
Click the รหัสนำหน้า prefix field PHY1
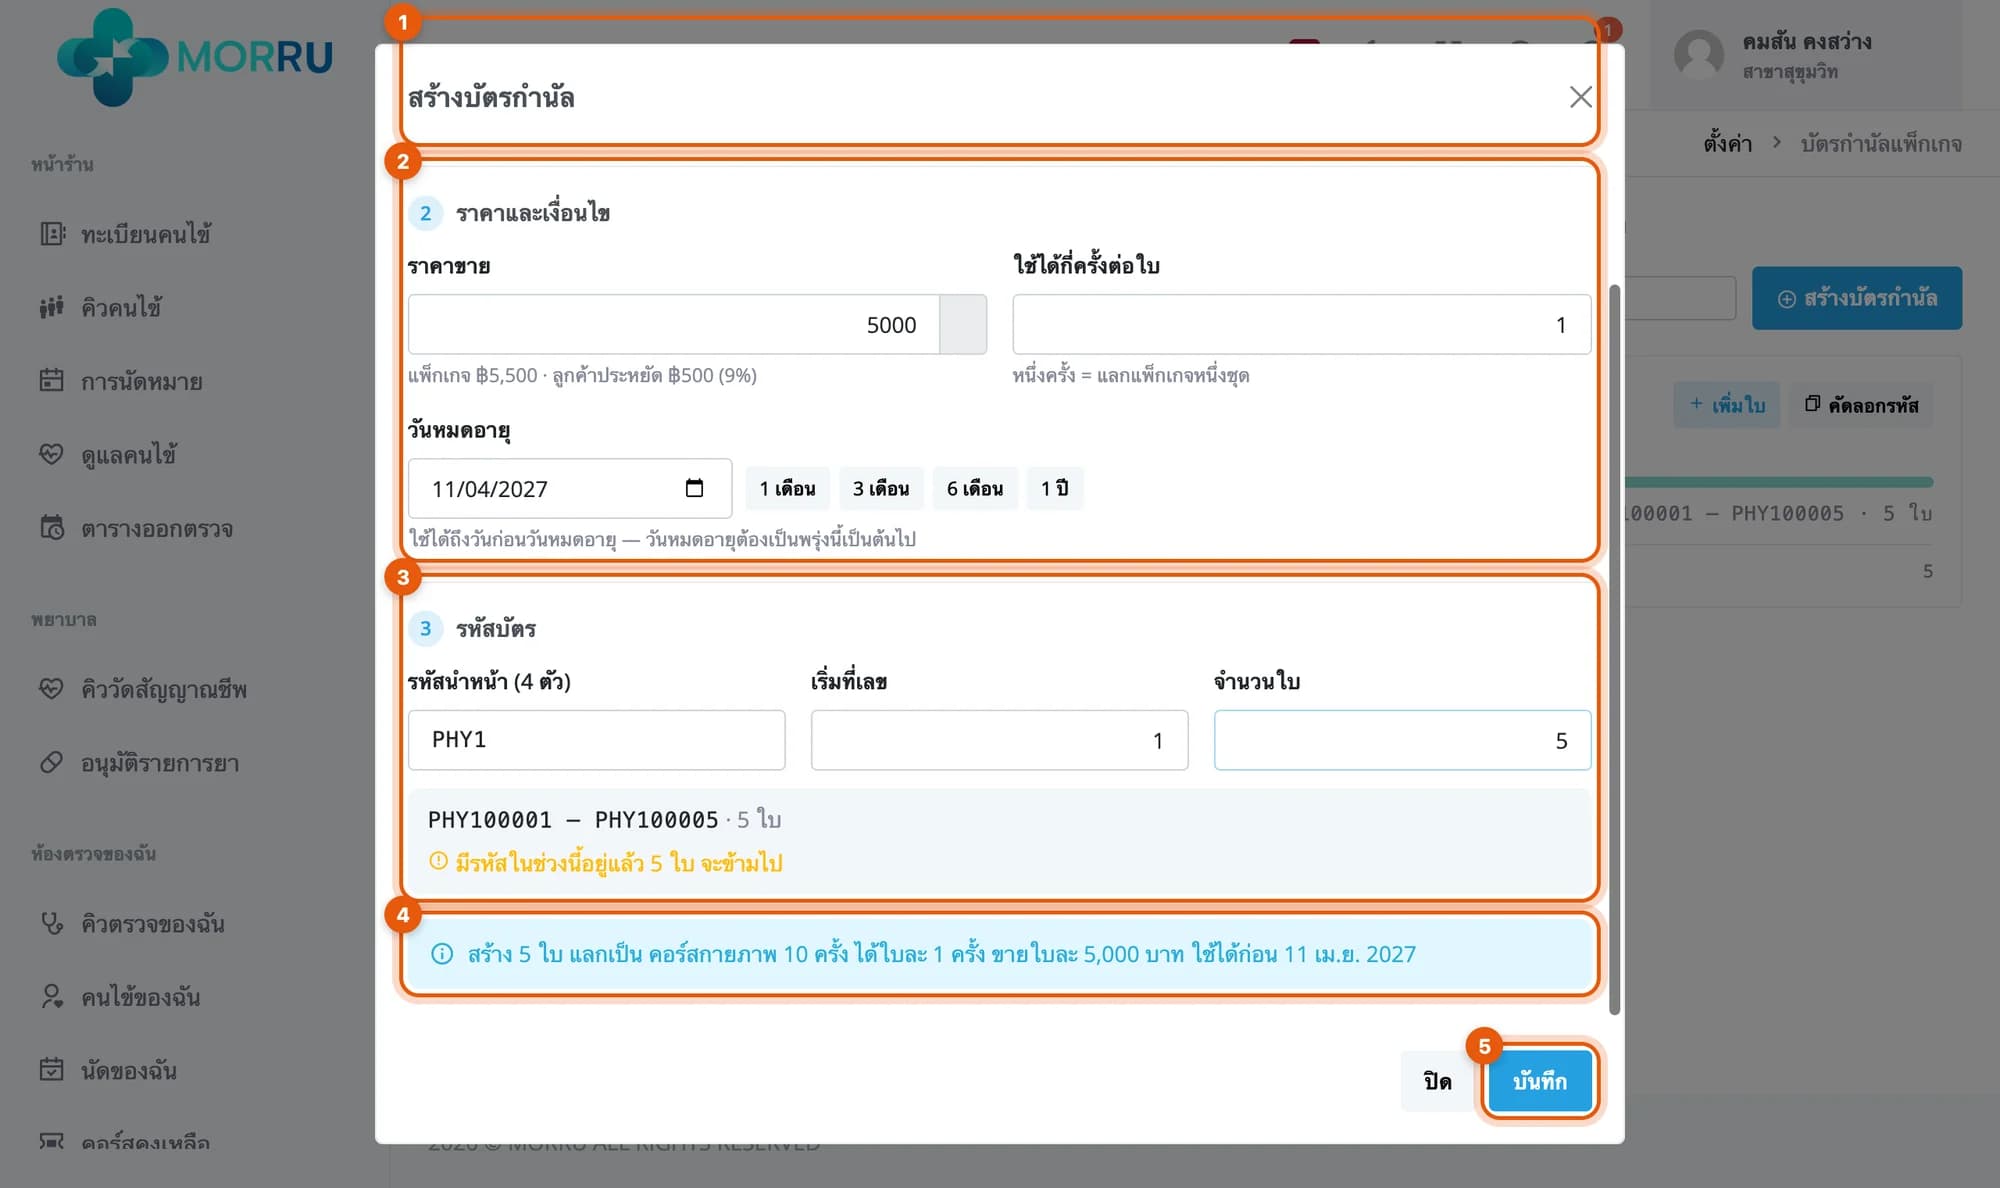(596, 740)
